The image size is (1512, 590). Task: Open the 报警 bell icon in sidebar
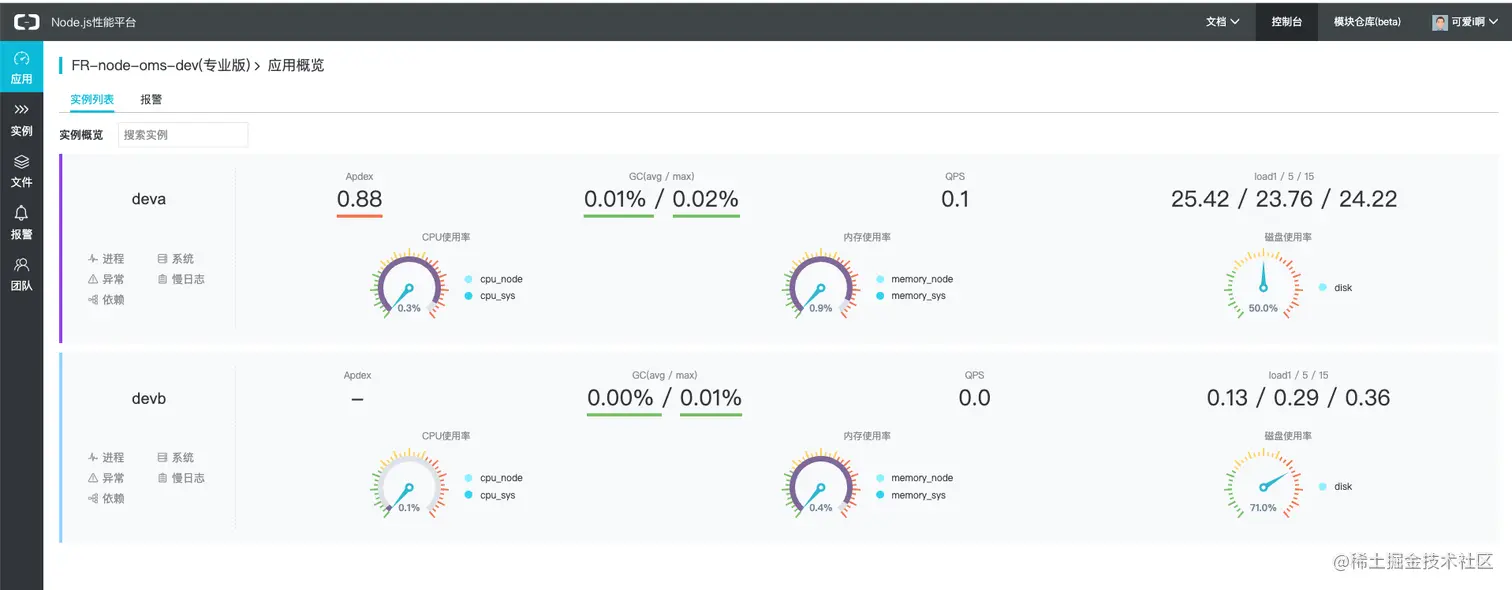click(x=21, y=213)
